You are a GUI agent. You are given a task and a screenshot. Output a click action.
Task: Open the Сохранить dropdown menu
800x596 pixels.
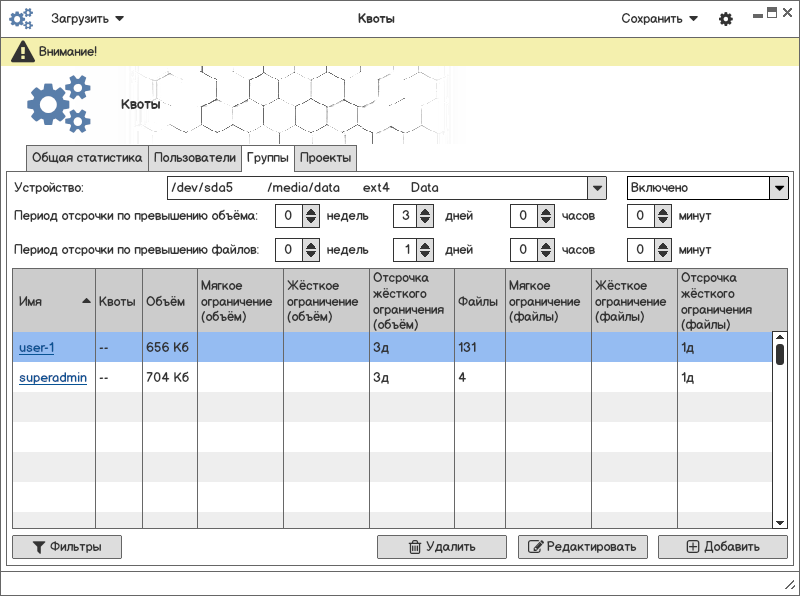(660, 19)
